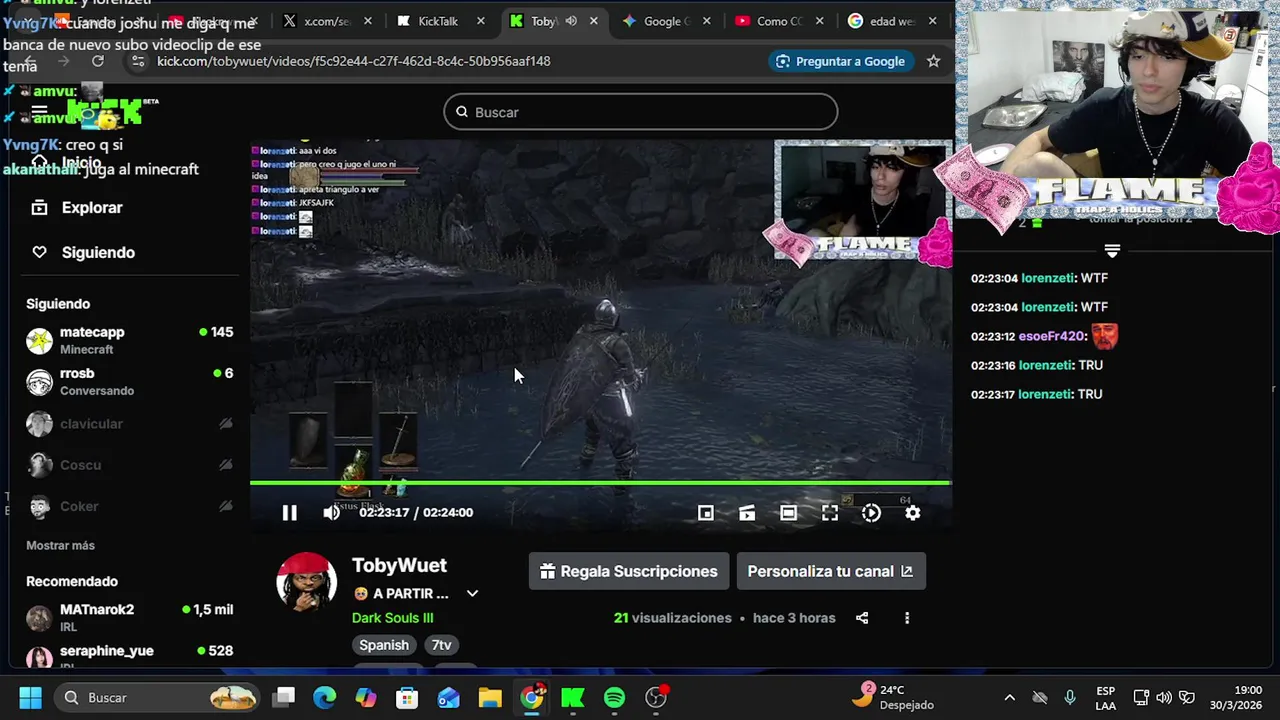Open Coker offline channel
Image resolution: width=1280 pixels, height=720 pixels.
[x=130, y=507]
